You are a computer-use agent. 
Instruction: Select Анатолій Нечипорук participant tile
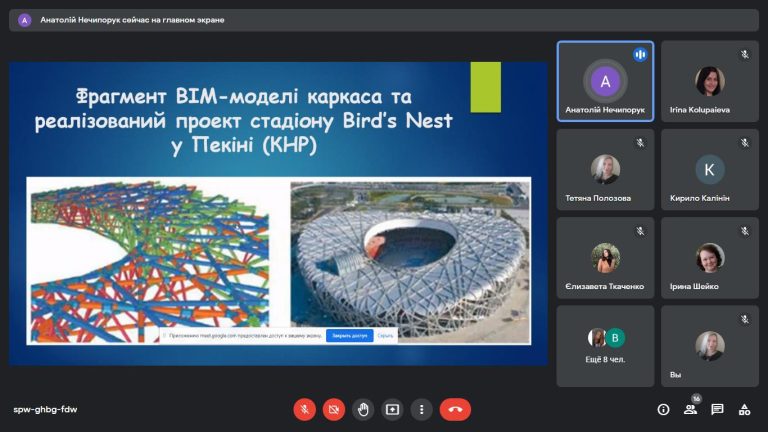pyautogui.click(x=605, y=81)
